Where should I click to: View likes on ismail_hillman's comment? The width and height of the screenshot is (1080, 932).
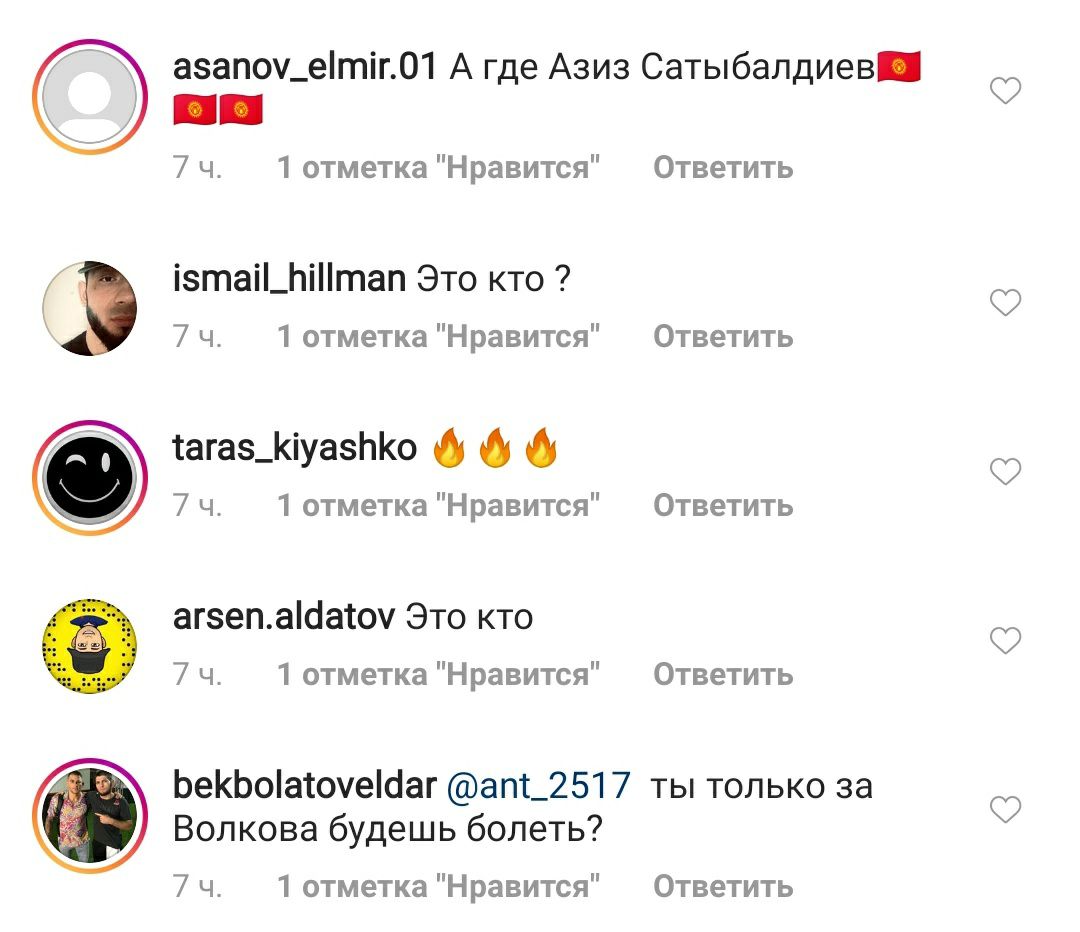click(438, 336)
